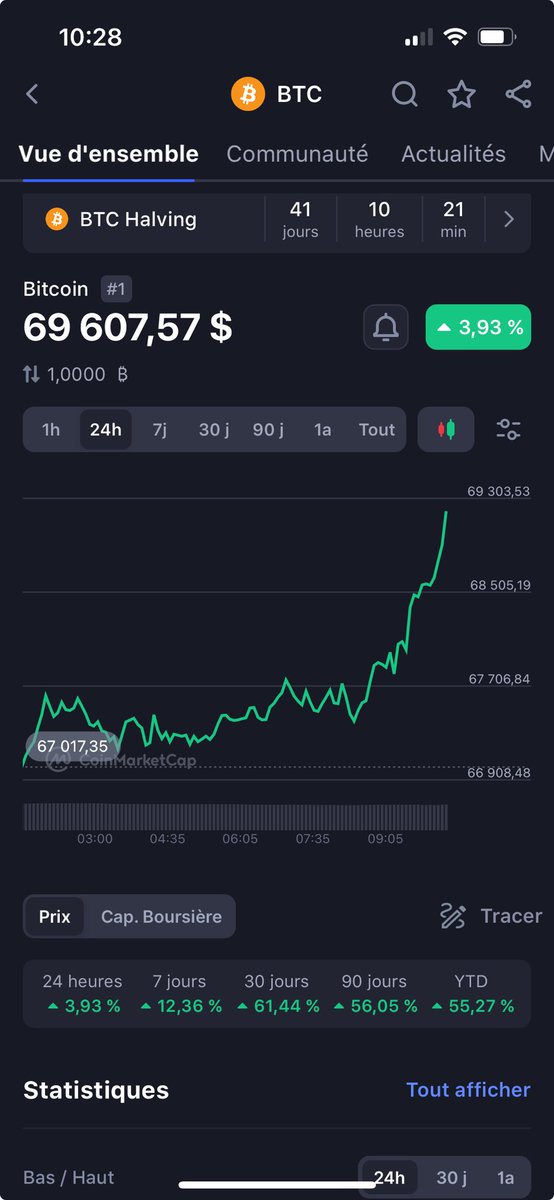
Task: Tap the #1 rank badge
Action: (x=116, y=289)
